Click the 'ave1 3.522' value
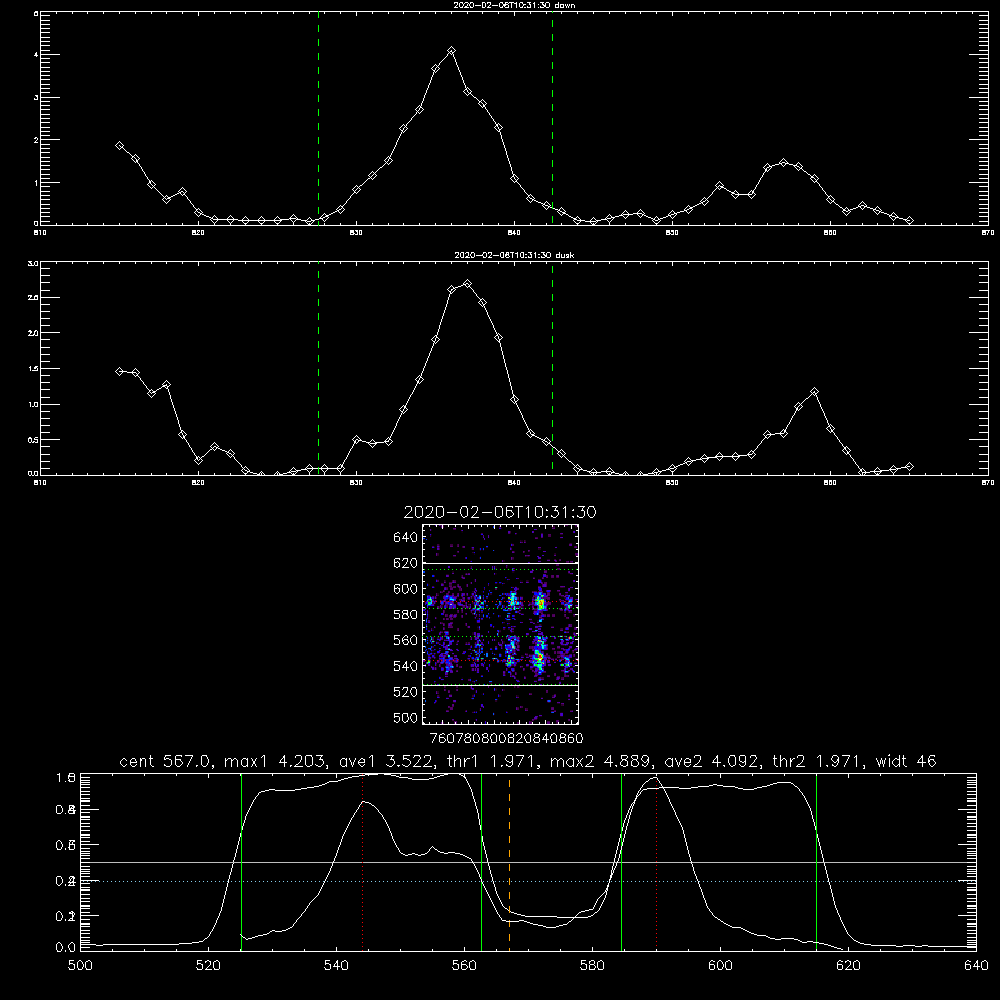Screen dimensions: 1000x1000 tap(386, 761)
